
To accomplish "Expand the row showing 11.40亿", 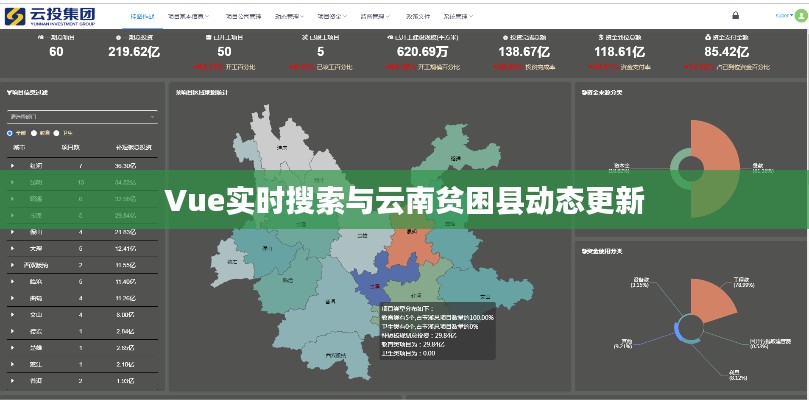I will tap(13, 282).
